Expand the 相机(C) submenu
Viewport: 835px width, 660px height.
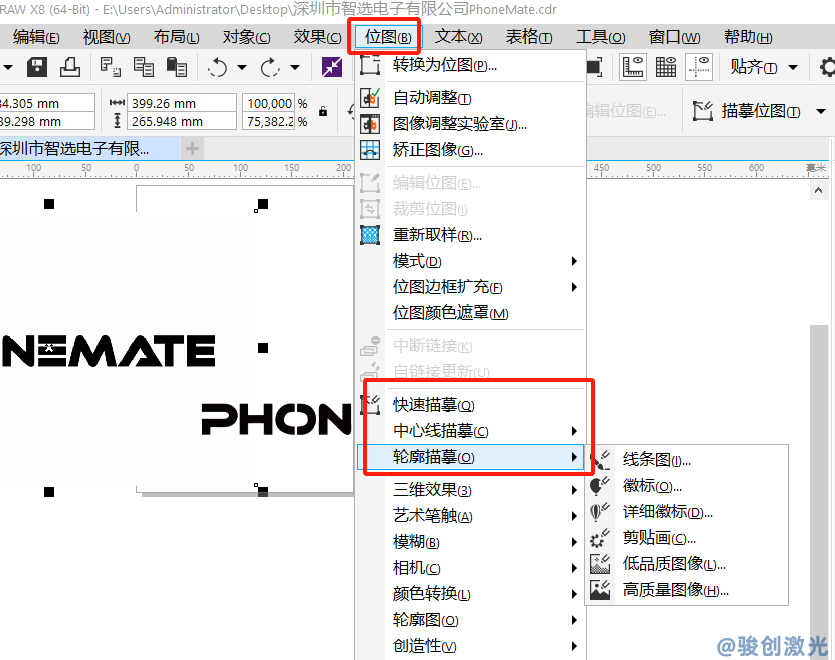(x=470, y=568)
